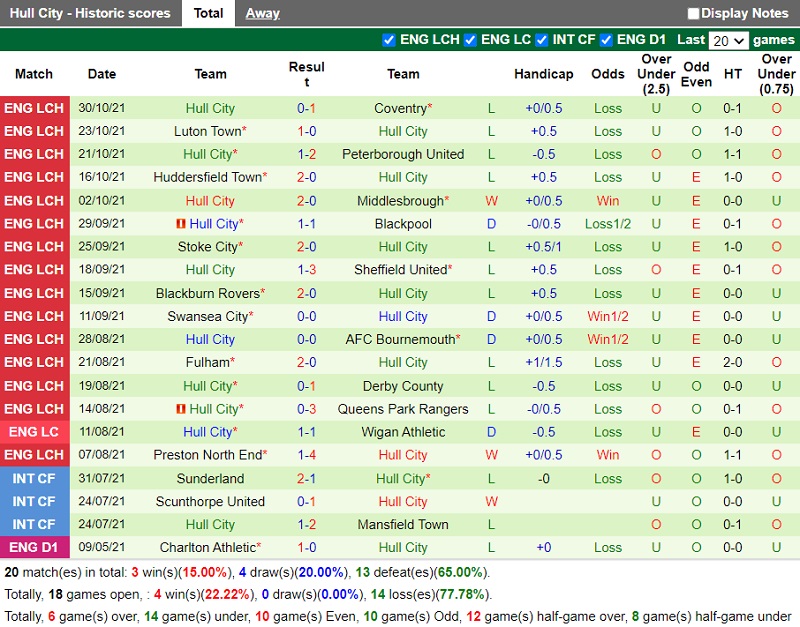Screen dimensions: 800x627
Task: Click red card icon beside Hull City vs Blackpool
Action: point(181,224)
